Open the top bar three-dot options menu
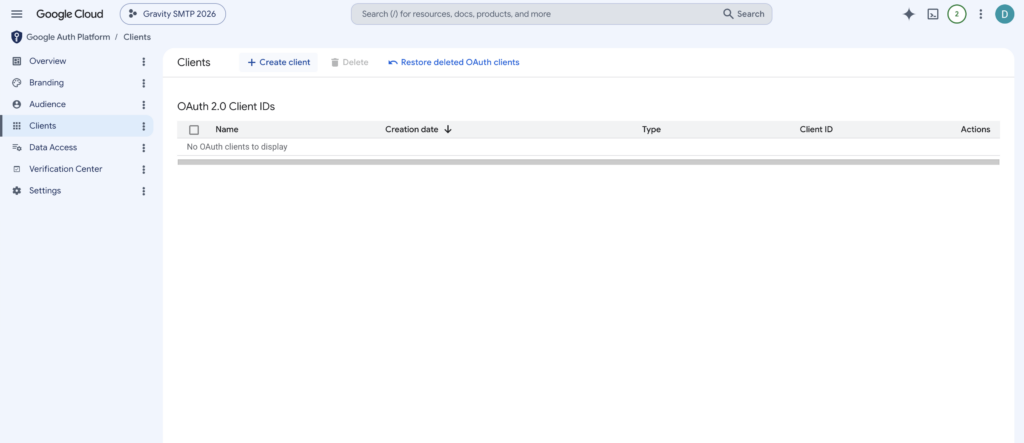 pos(980,14)
